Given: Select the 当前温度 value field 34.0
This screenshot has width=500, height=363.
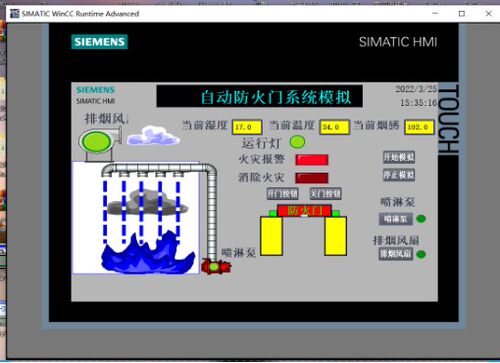Looking at the screenshot, I should click(x=334, y=127).
